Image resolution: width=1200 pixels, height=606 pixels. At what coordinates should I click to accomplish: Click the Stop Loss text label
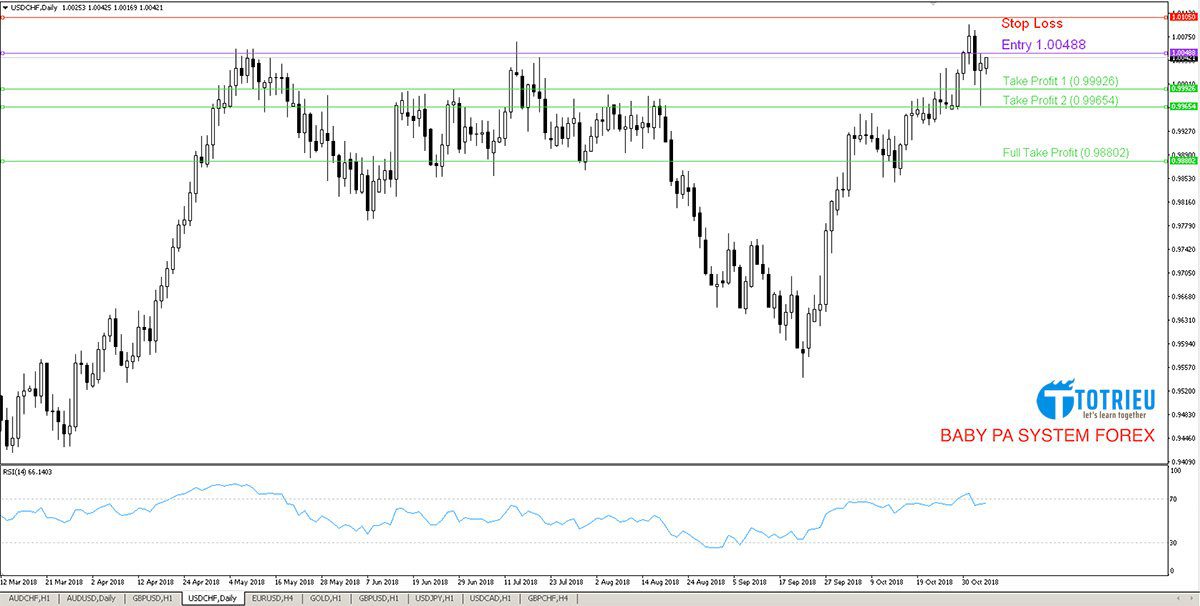pos(1032,24)
